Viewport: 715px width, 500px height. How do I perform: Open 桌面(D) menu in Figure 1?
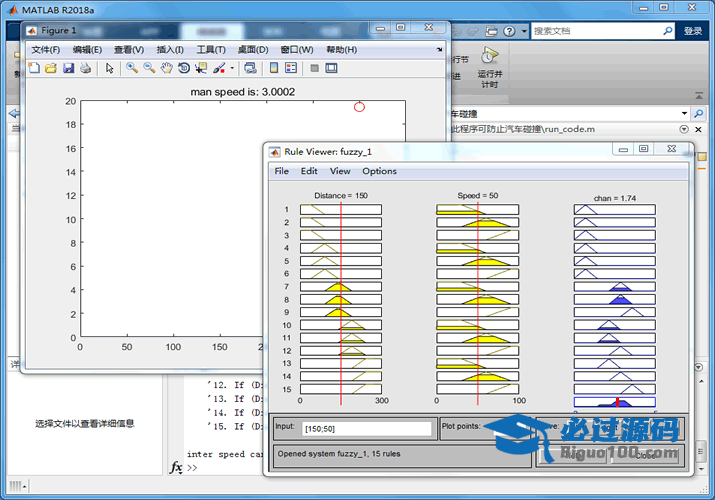point(253,50)
